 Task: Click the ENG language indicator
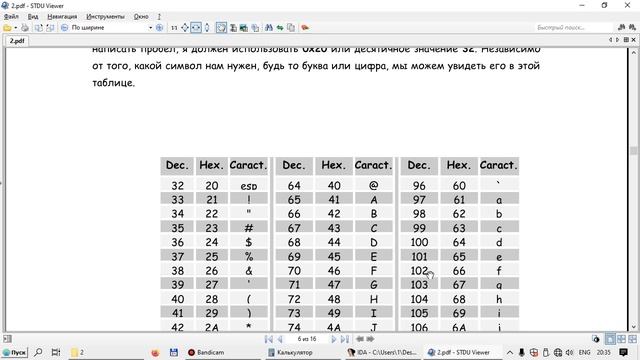tap(584, 352)
